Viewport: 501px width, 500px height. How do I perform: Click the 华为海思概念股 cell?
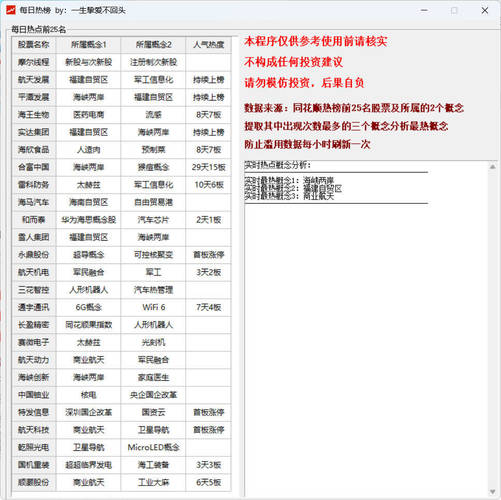[x=88, y=220]
